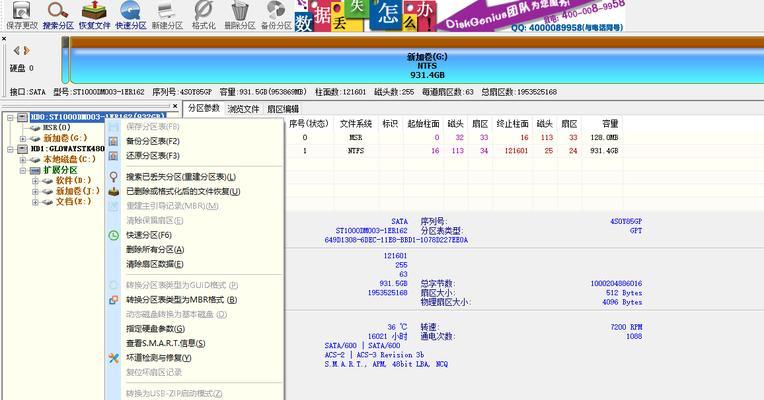Expand the 软件(D:) tree node
The image size is (764, 400).
point(35,181)
